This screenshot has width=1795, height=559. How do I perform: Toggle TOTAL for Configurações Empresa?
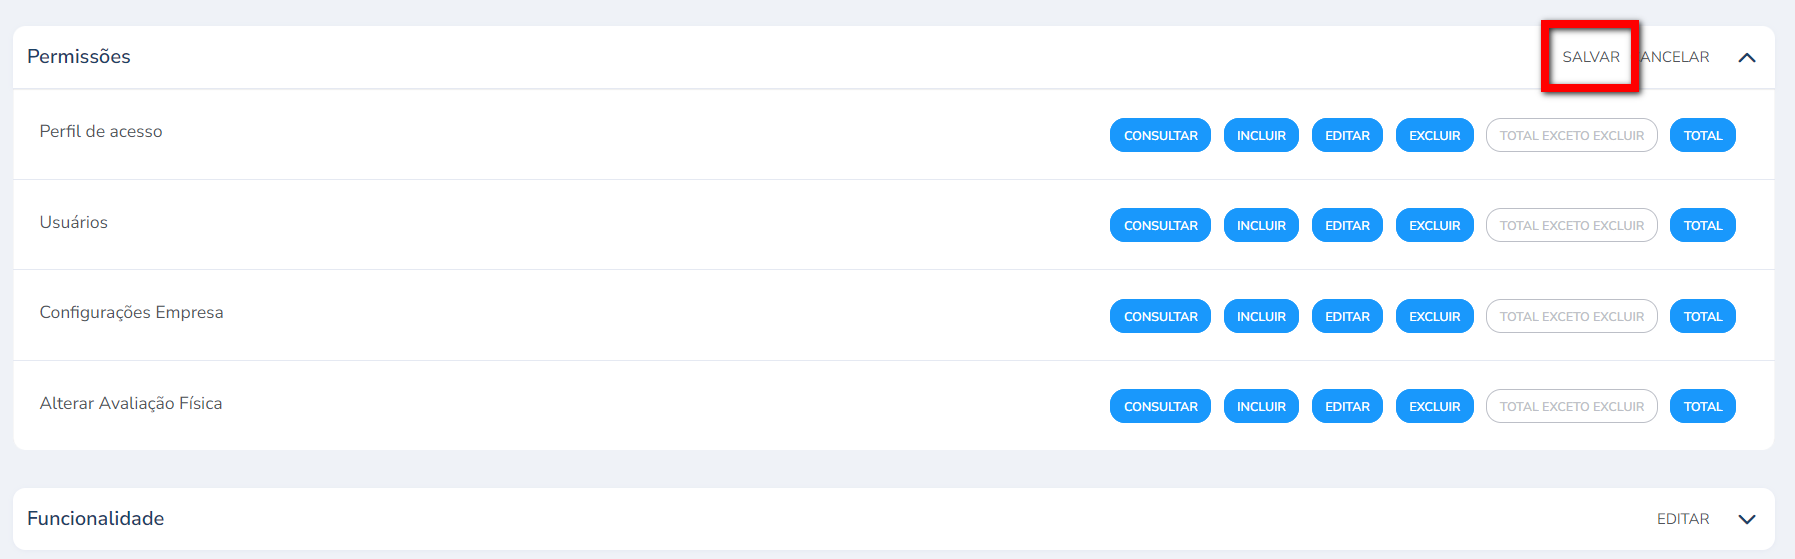click(x=1702, y=317)
